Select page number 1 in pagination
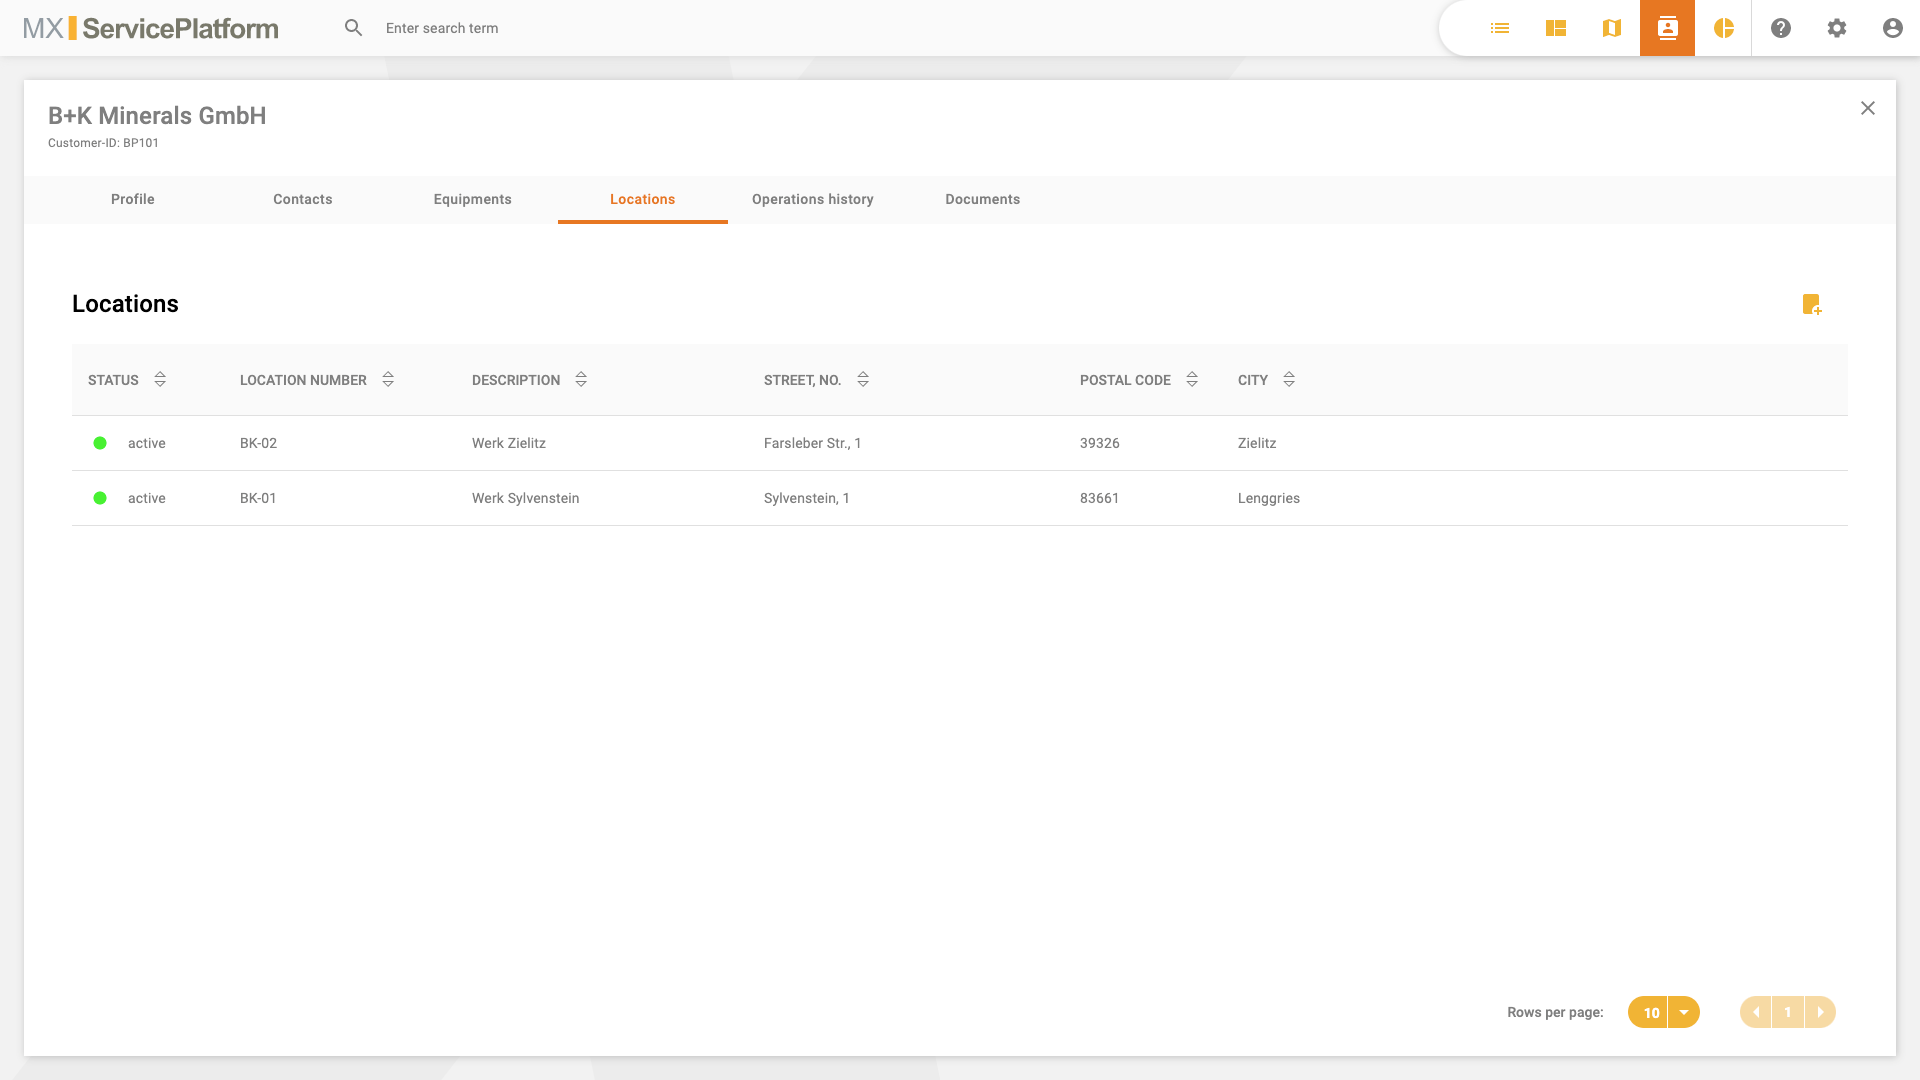1920x1080 pixels. pyautogui.click(x=1788, y=1012)
